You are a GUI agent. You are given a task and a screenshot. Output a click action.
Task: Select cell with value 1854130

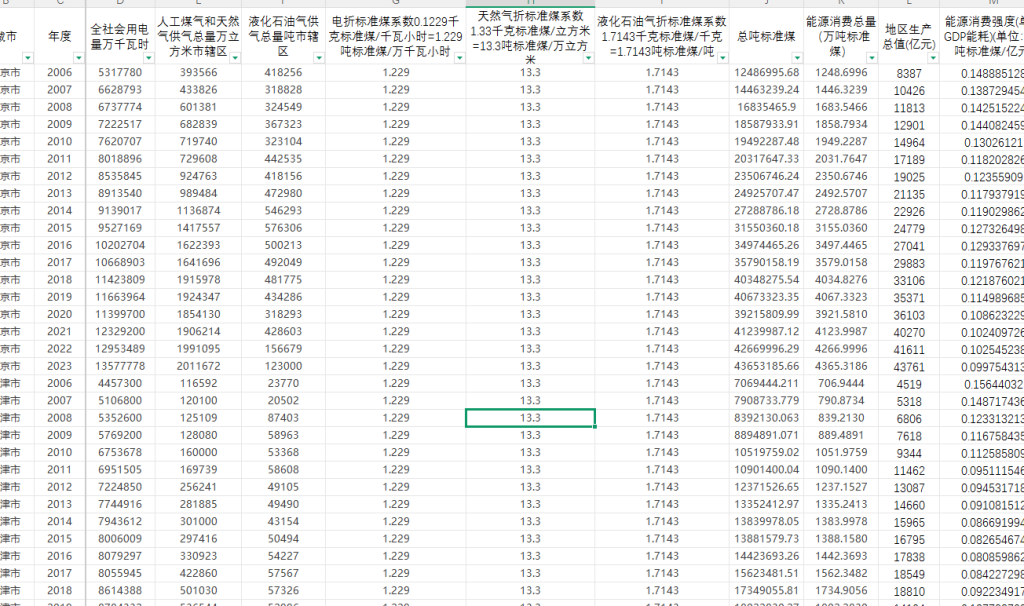click(x=199, y=314)
